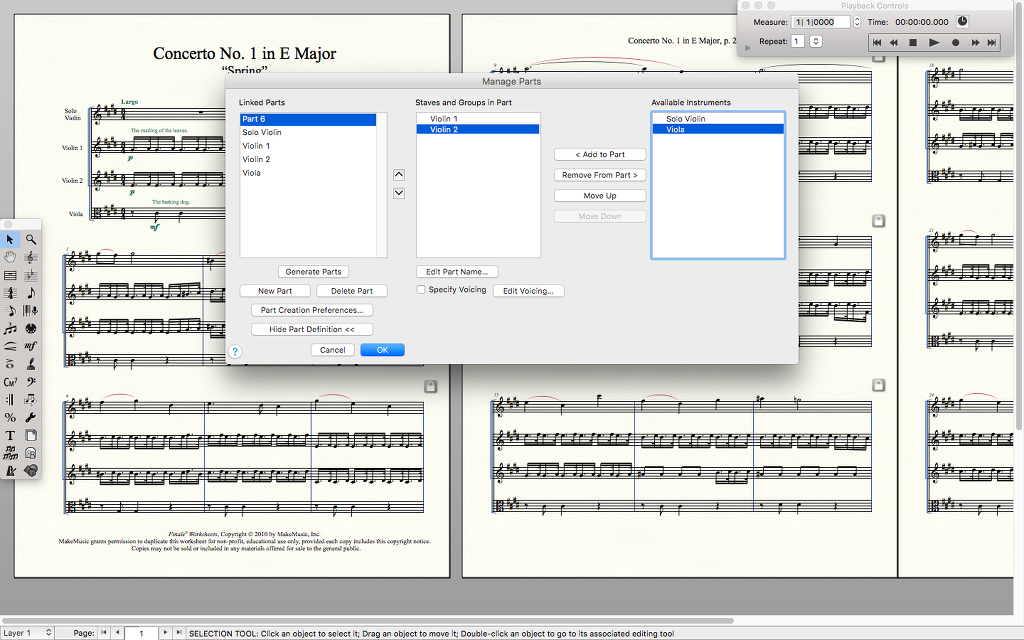This screenshot has height=640, width=1024.
Task: Move linked part up with arrow button
Action: [x=399, y=175]
